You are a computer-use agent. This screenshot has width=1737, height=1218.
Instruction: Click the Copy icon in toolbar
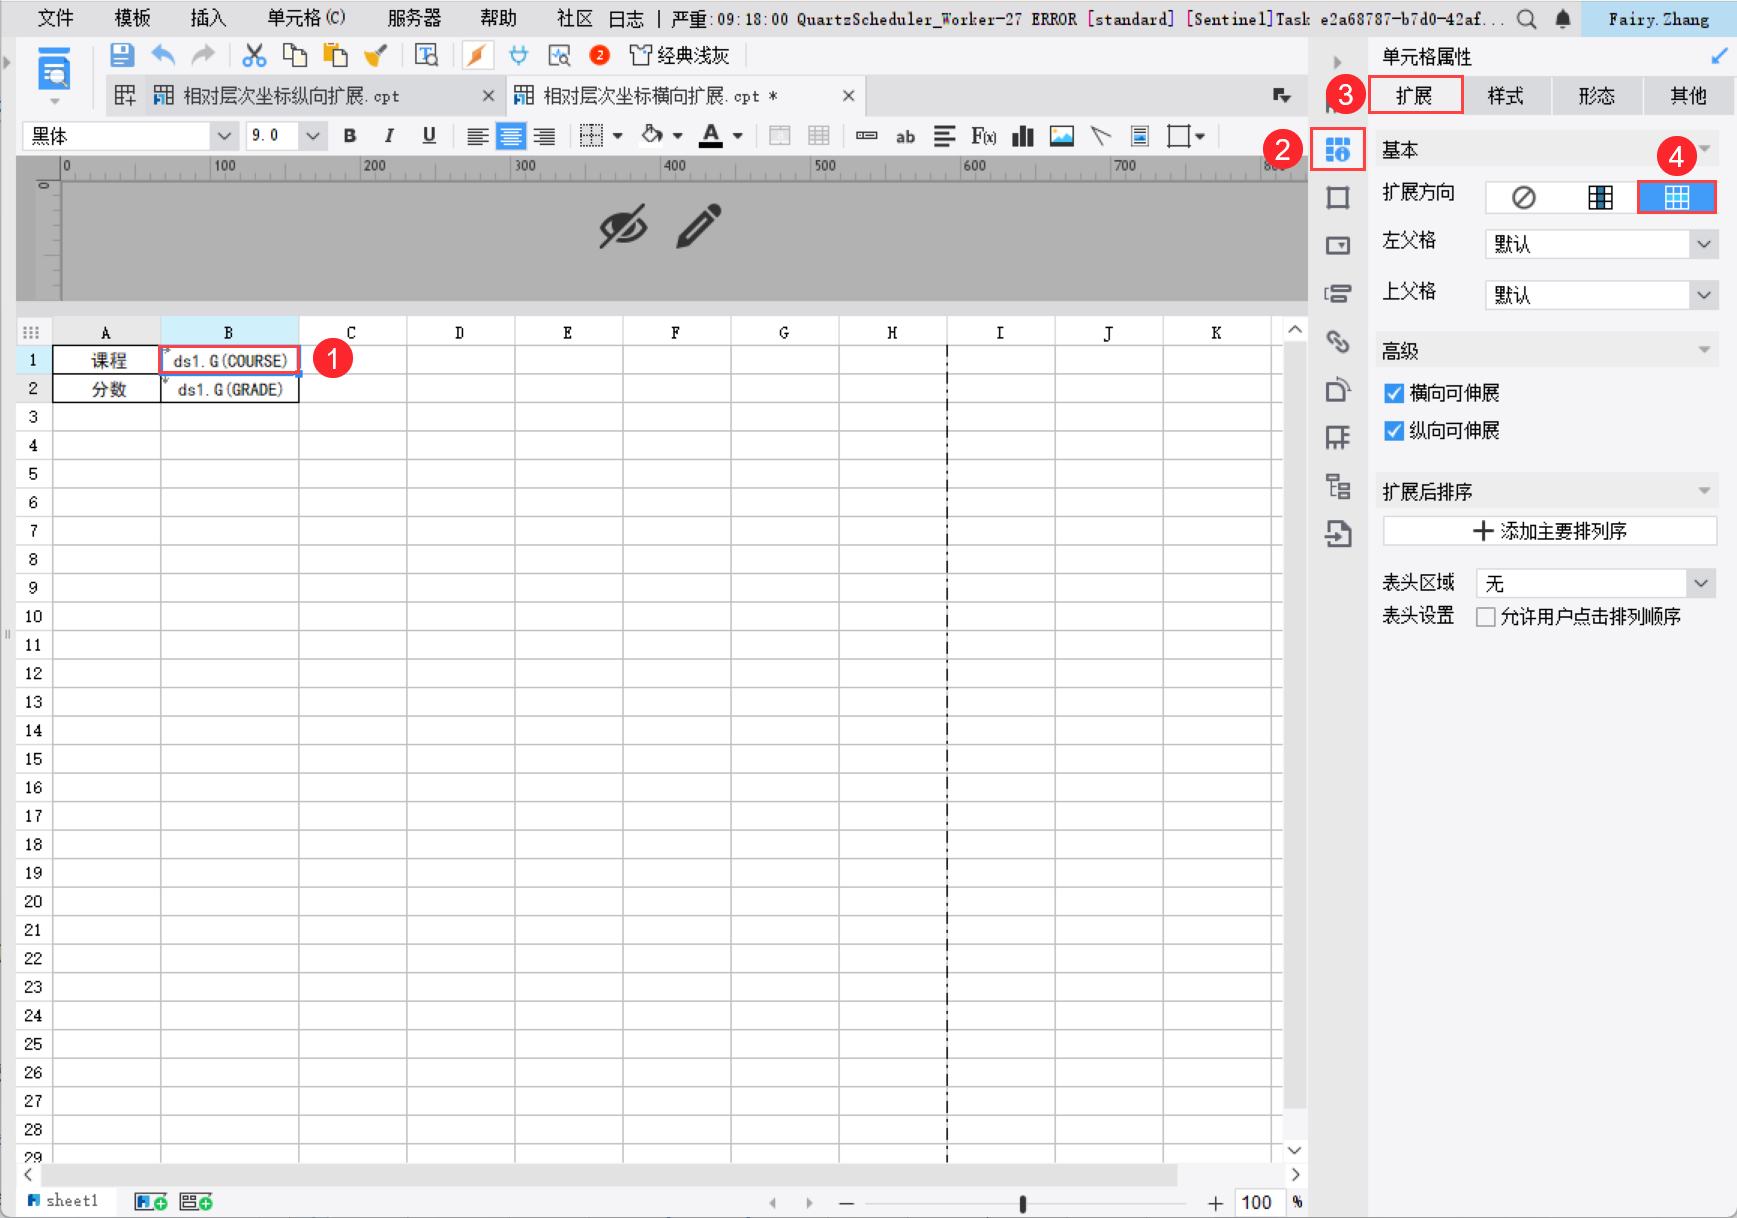[294, 55]
